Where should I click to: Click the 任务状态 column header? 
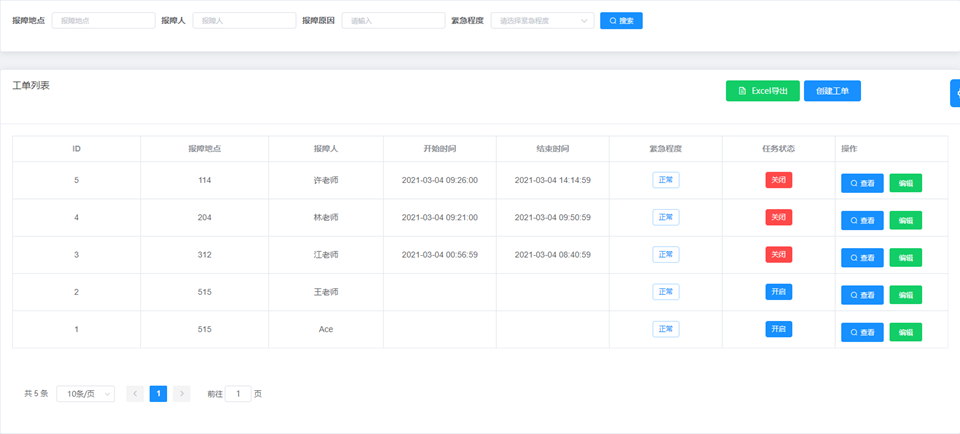click(x=778, y=149)
